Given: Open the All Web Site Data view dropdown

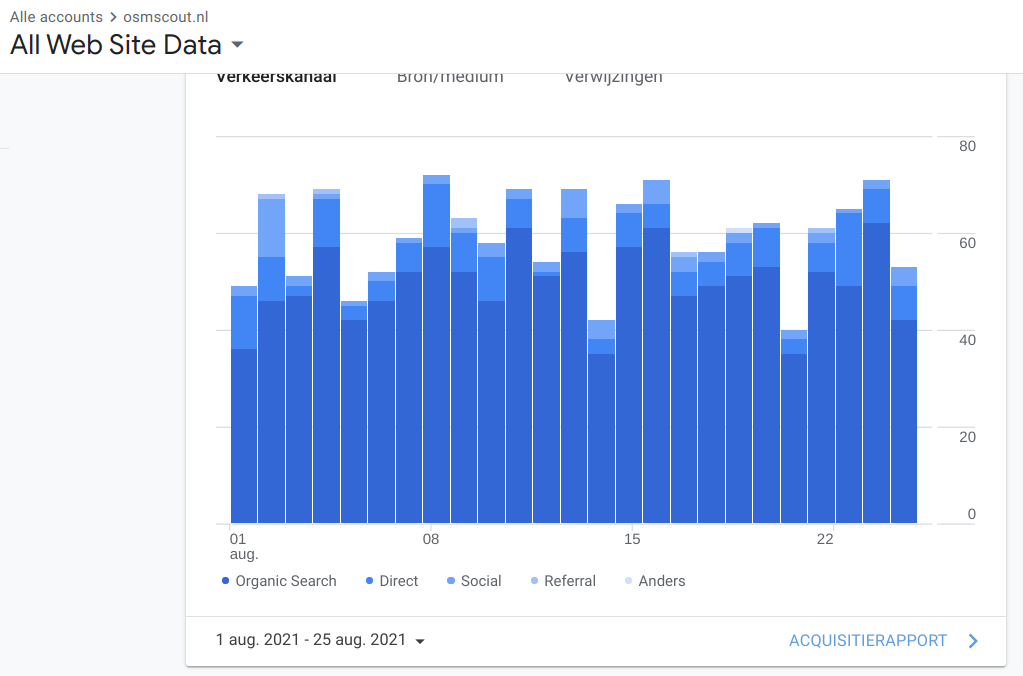Looking at the screenshot, I should (x=127, y=45).
